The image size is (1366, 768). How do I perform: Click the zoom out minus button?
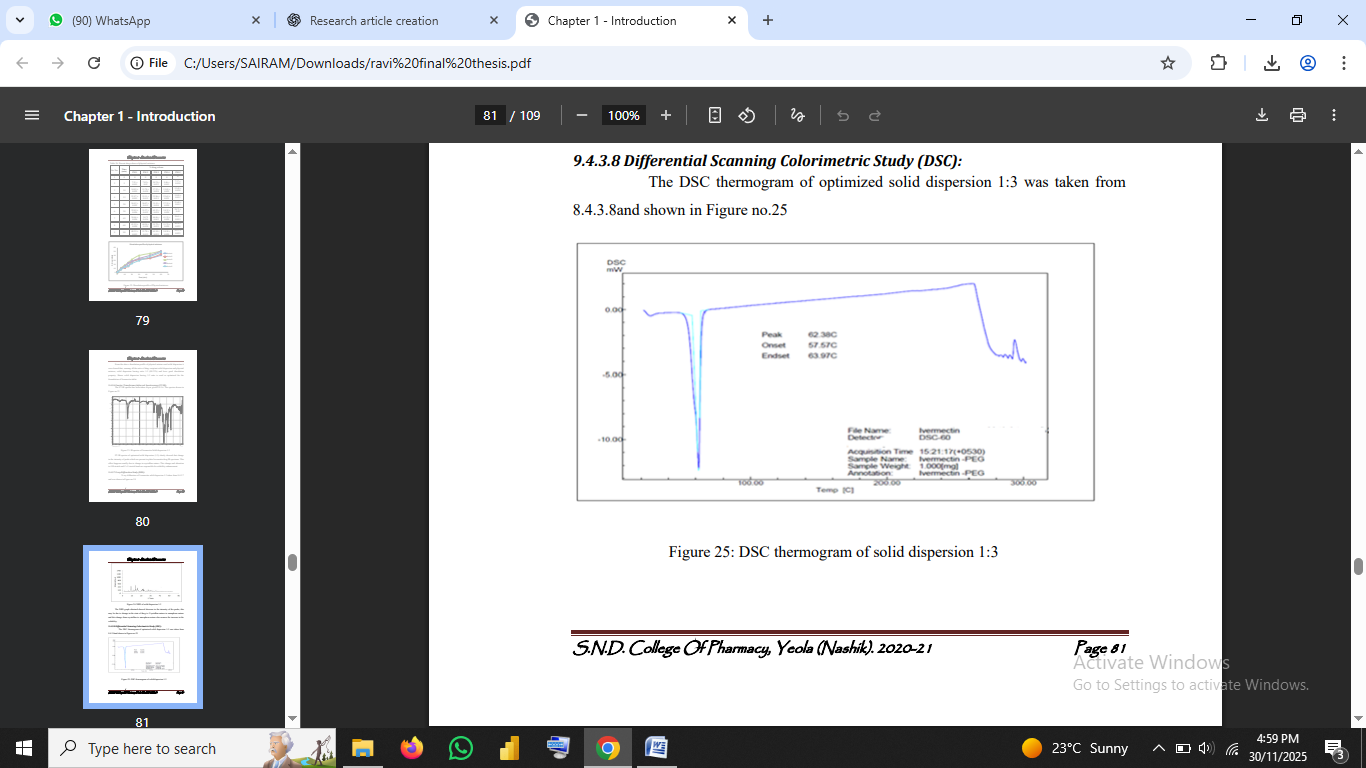click(582, 116)
